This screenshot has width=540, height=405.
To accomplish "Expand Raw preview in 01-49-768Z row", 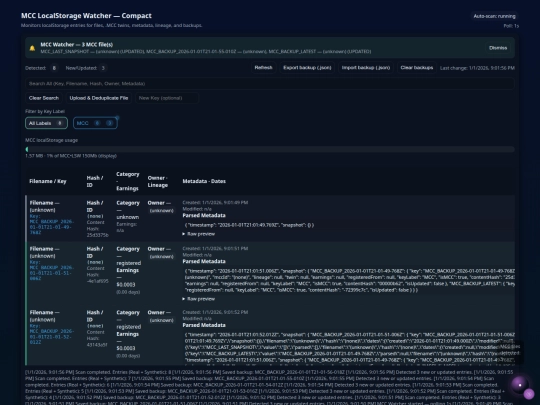I will click(199, 234).
